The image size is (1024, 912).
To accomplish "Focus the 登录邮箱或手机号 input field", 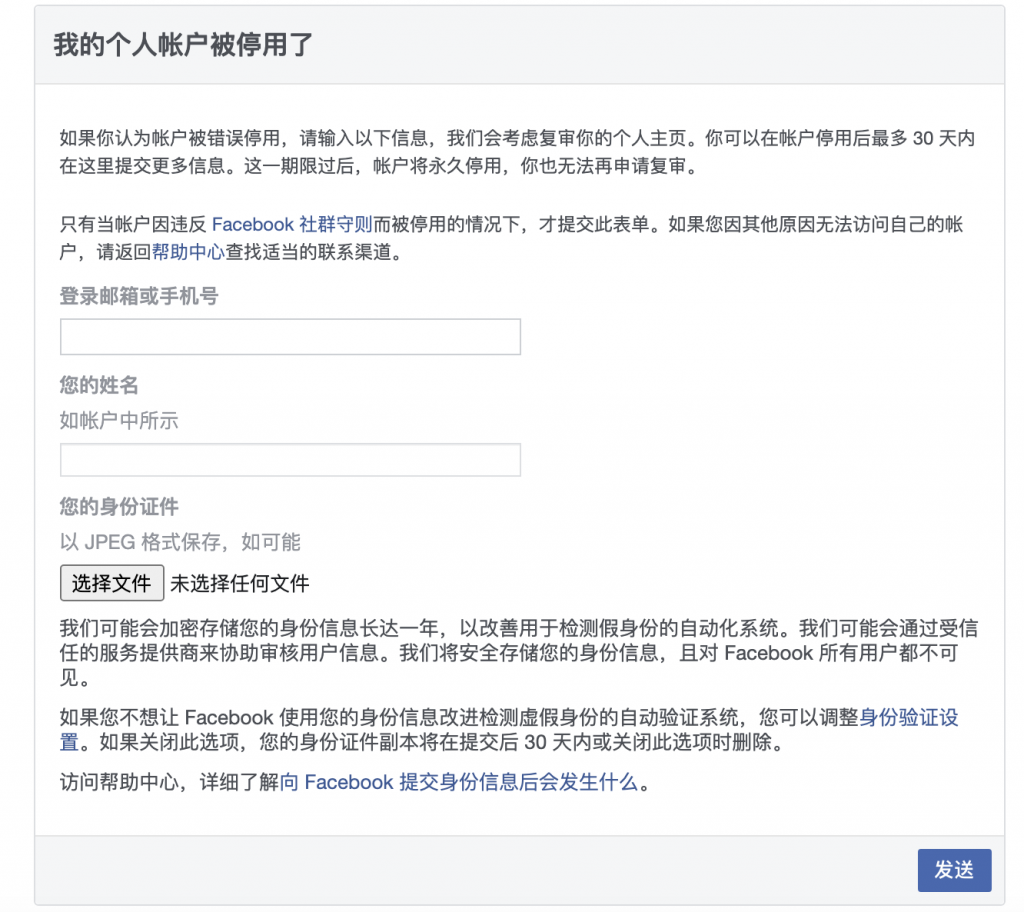I will click(x=290, y=337).
